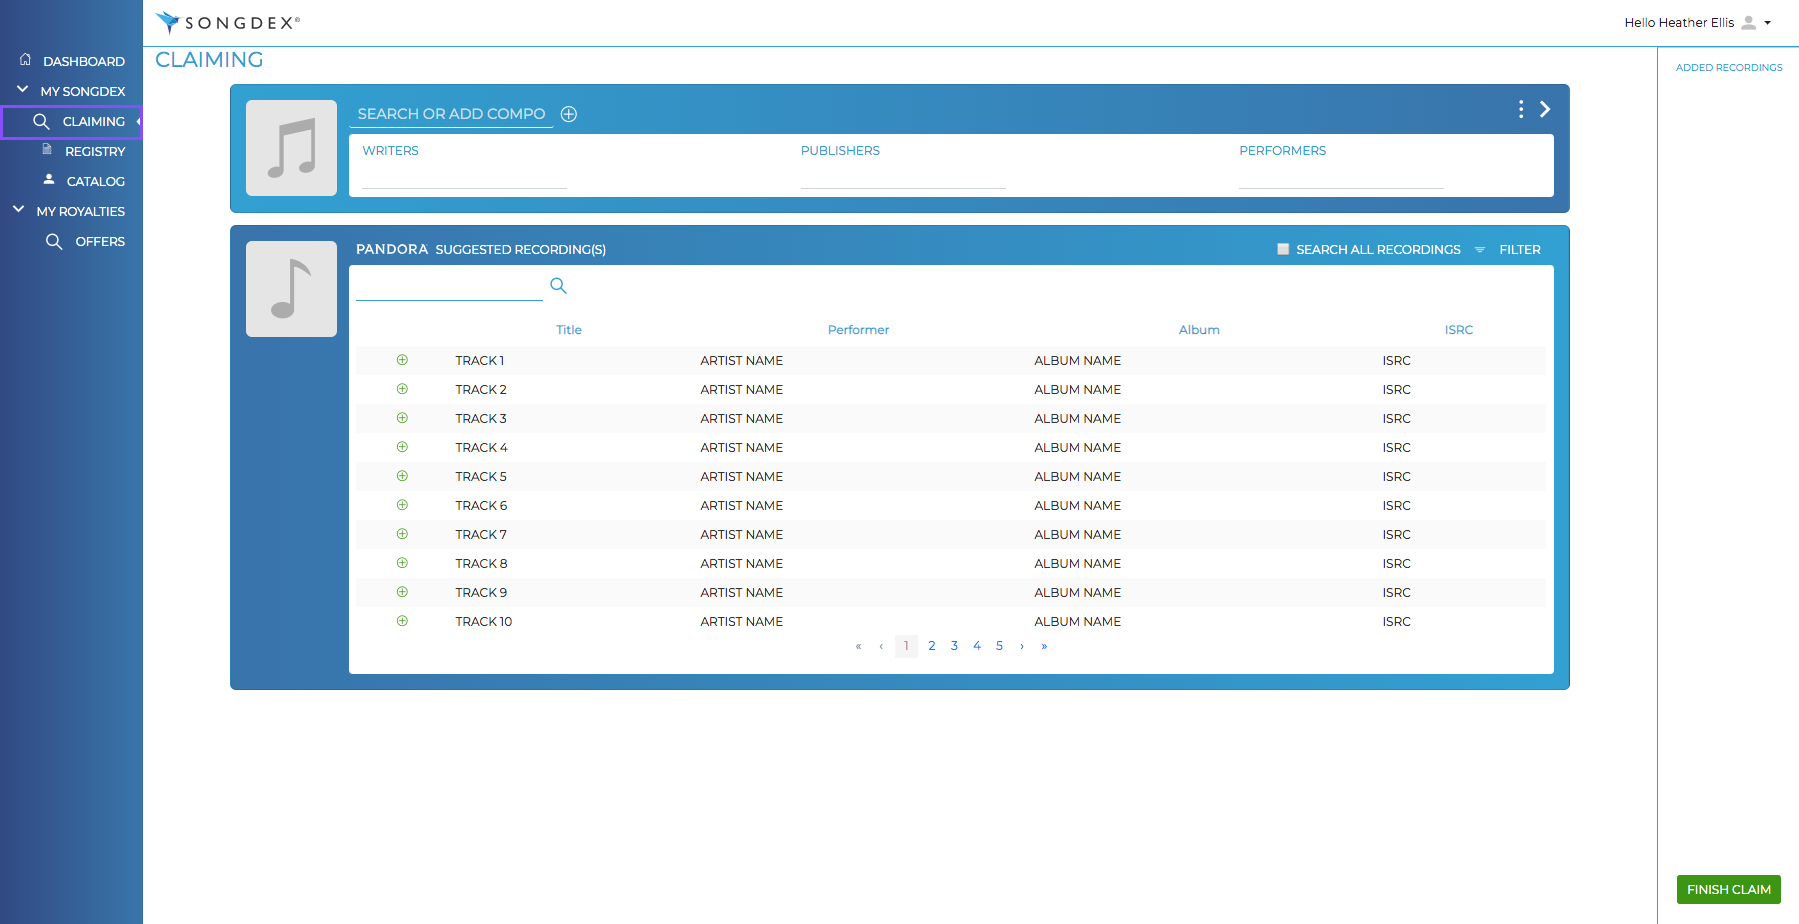The height and width of the screenshot is (924, 1799).
Task: Click the user avatar icon in header
Action: point(1748,22)
